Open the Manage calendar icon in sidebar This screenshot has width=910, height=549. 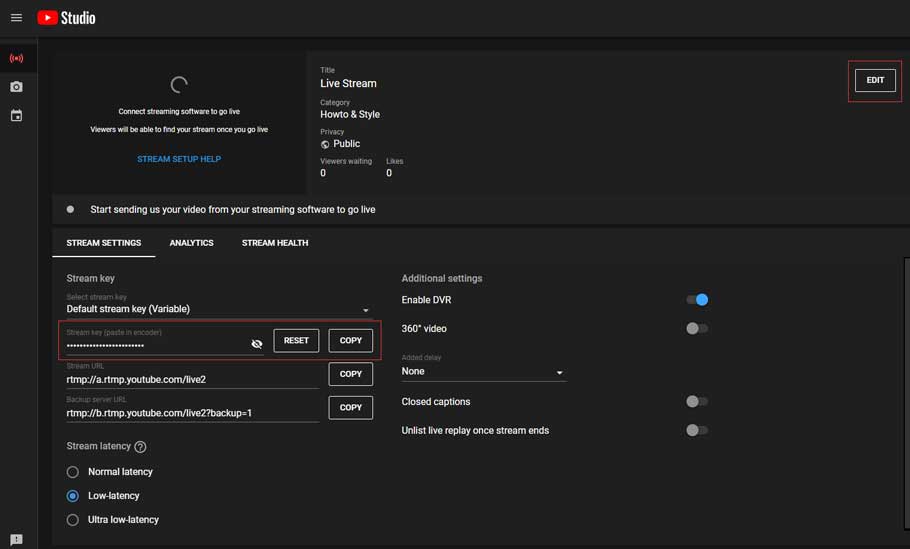click(16, 116)
